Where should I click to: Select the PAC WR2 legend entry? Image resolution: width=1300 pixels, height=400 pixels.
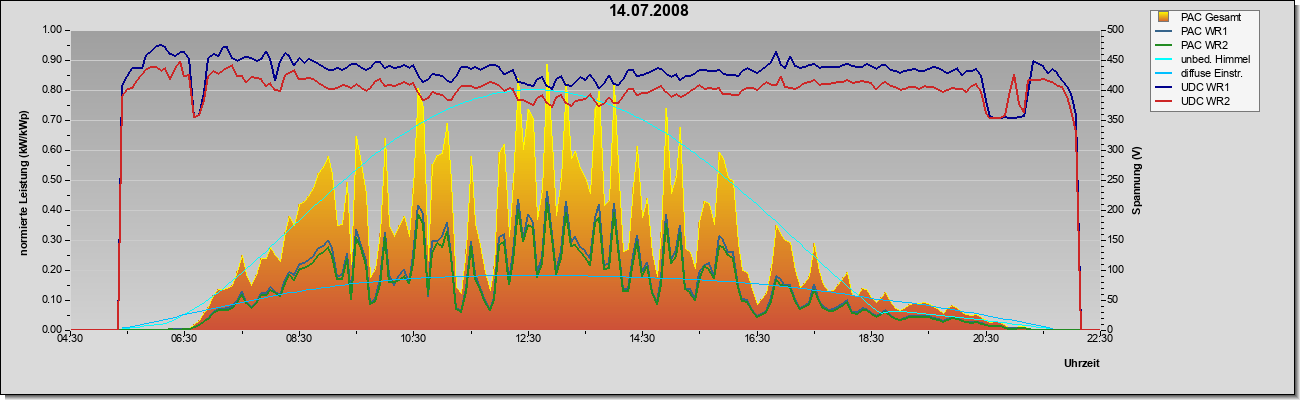[x=1203, y=45]
